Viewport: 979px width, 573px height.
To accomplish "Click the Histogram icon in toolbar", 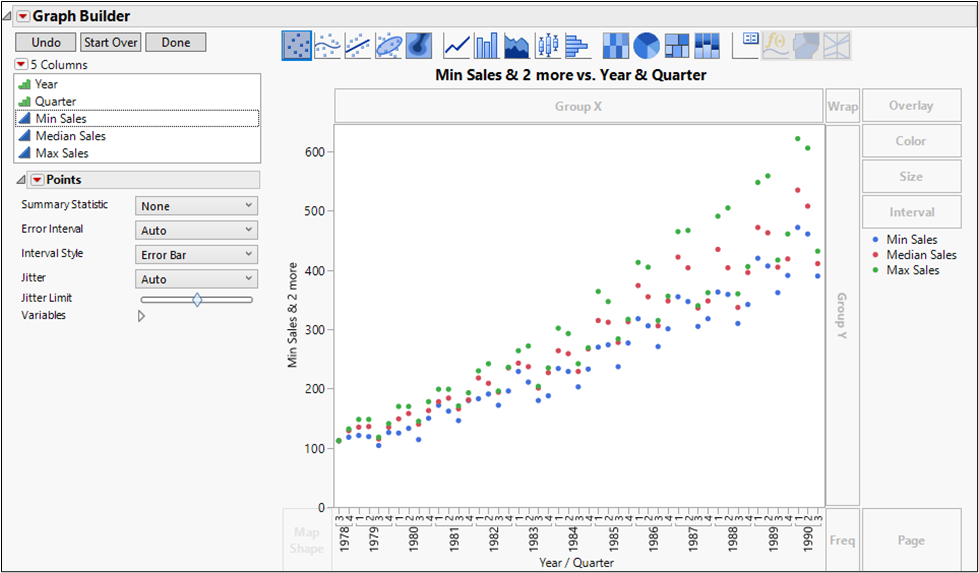I will pos(577,45).
